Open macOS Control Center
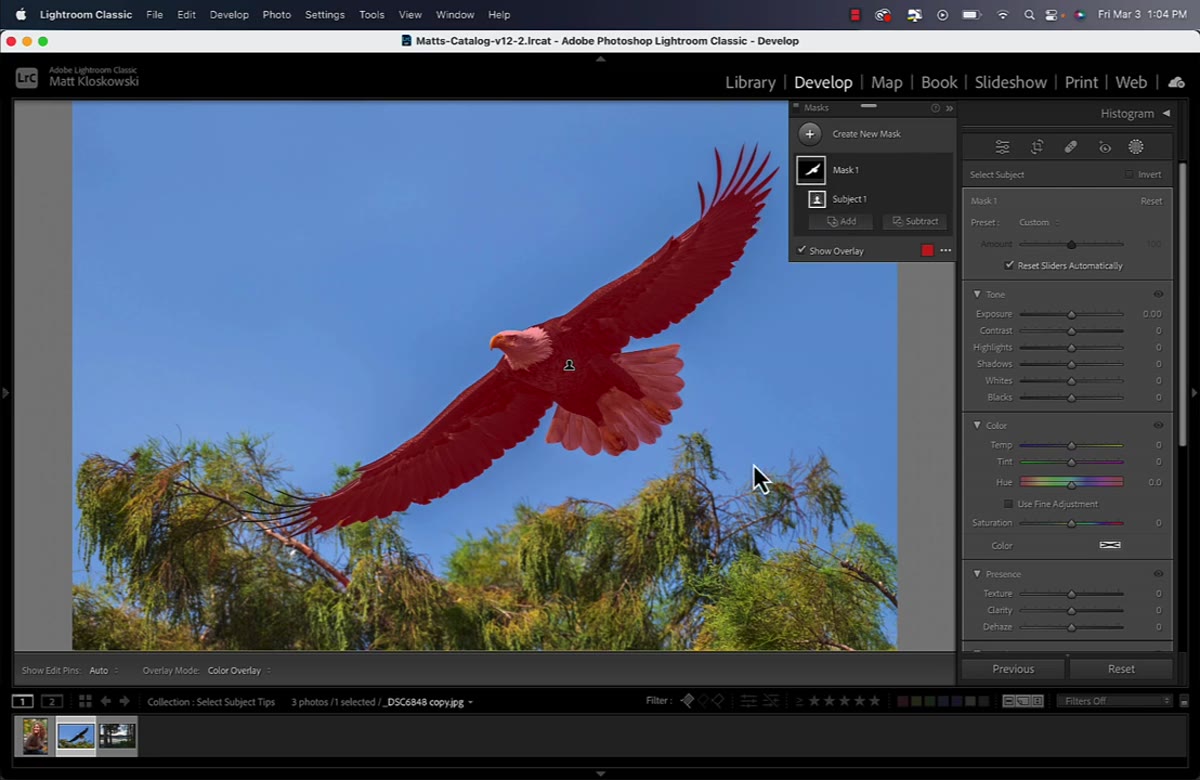 click(1051, 15)
